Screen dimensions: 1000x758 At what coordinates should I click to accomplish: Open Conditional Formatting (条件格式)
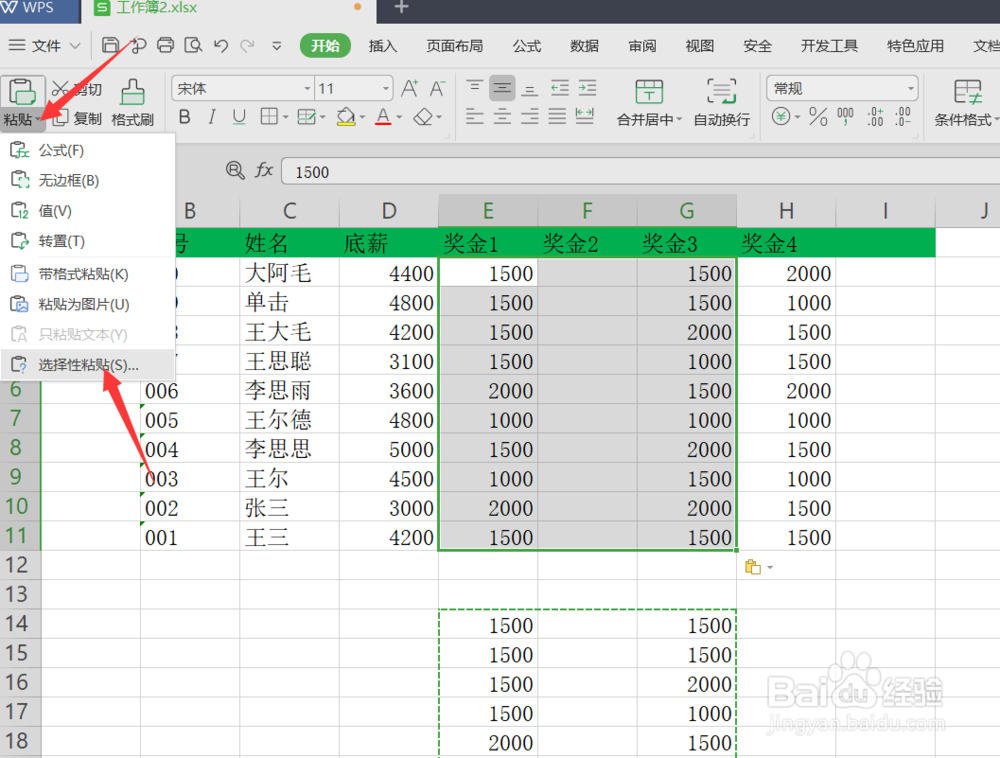coord(966,102)
